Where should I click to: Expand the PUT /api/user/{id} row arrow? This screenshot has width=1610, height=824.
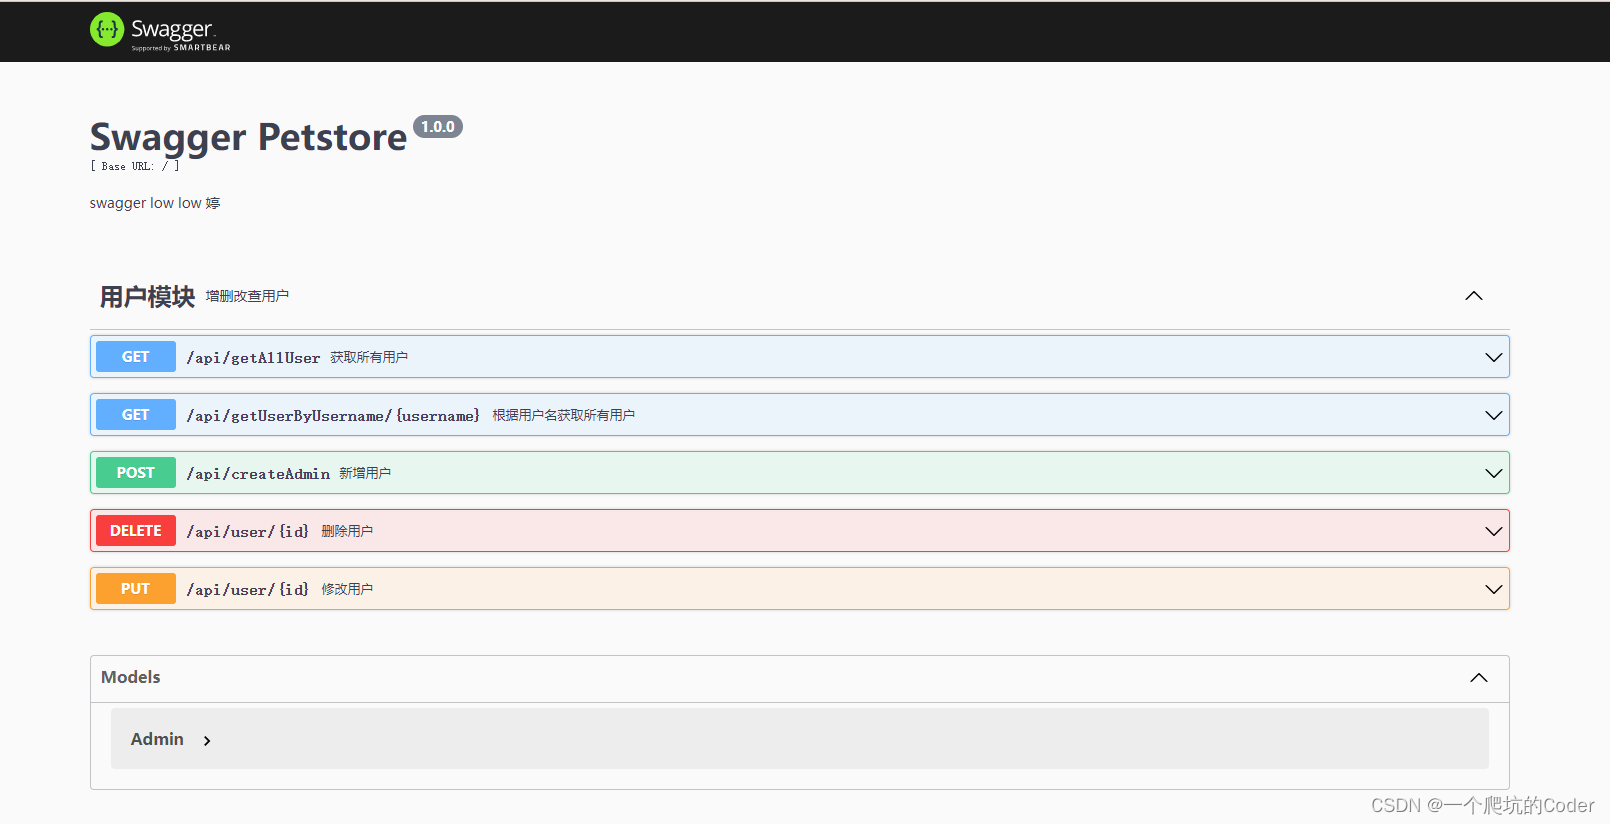tap(1494, 589)
